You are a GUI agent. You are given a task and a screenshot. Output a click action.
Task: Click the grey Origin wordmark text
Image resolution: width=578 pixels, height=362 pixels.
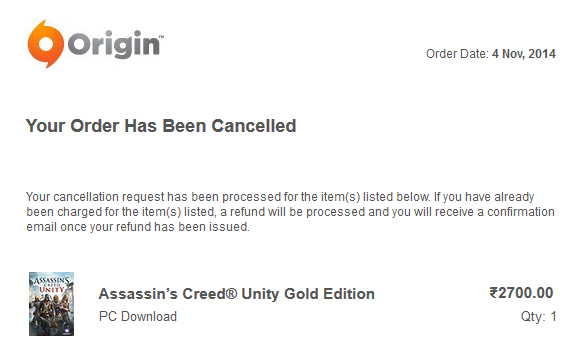(114, 44)
